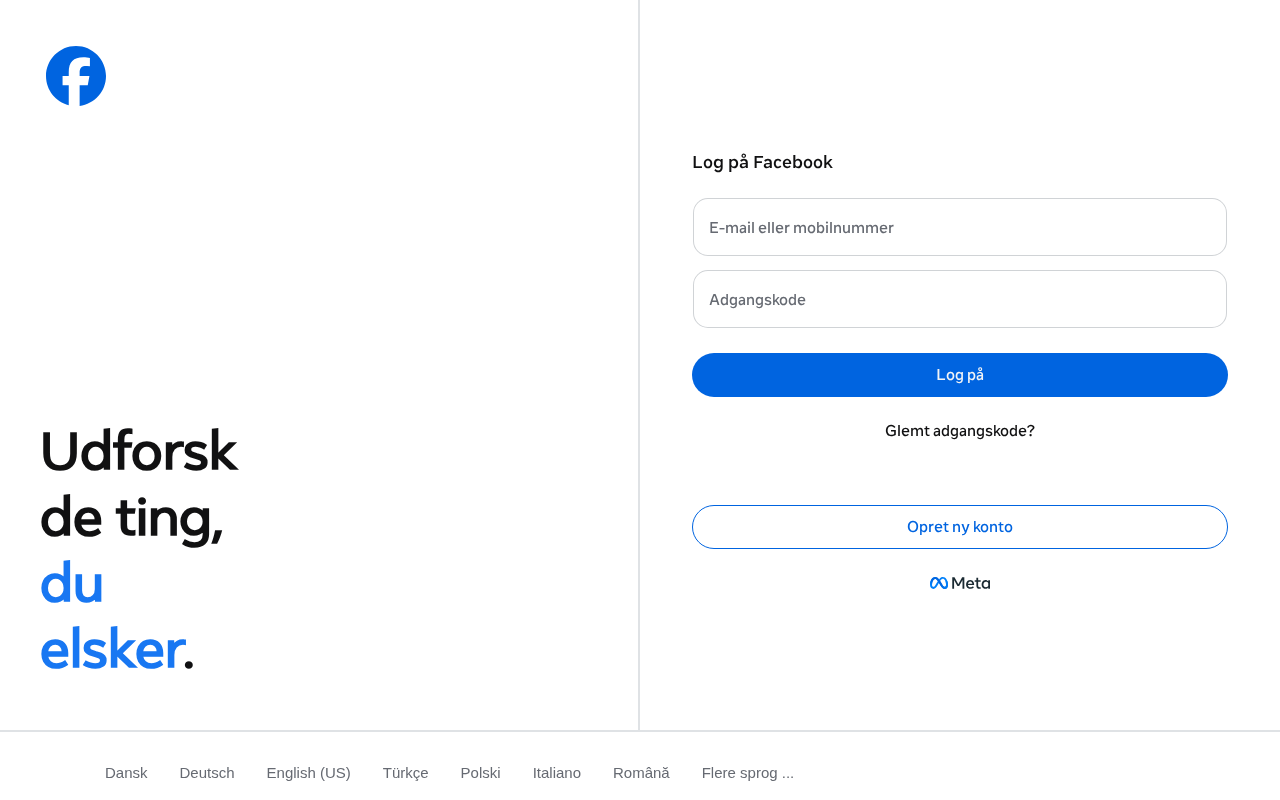Click the Log på Facebook heading

pyautogui.click(x=762, y=162)
